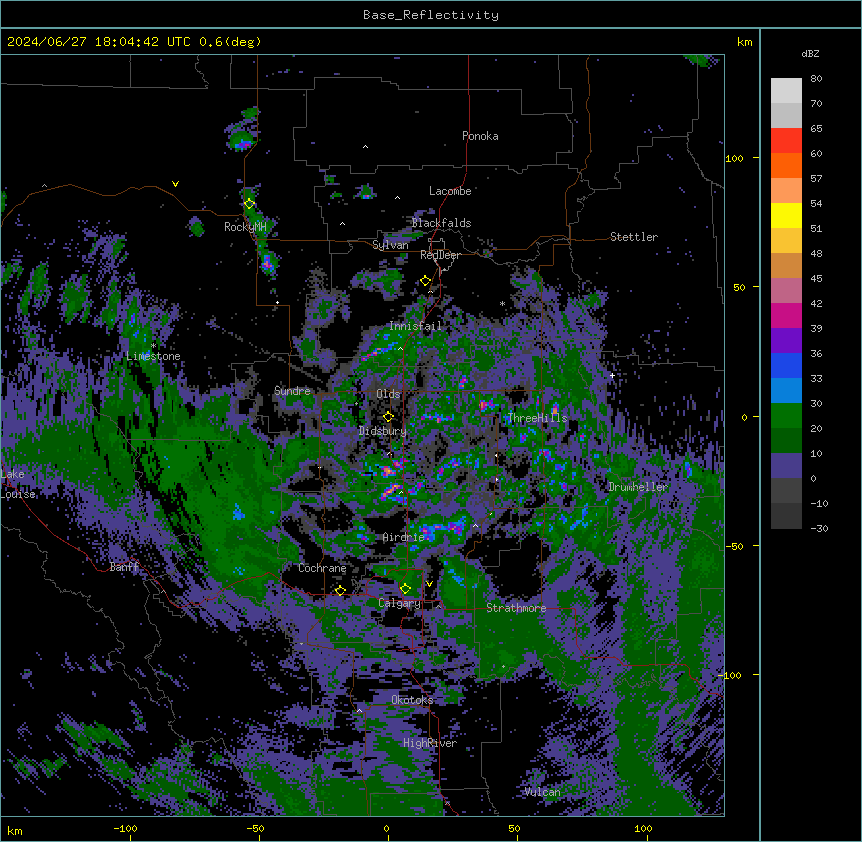Click the yellow diamond marker above Calgary label
Viewport: 862px width, 842px height.
click(405, 589)
